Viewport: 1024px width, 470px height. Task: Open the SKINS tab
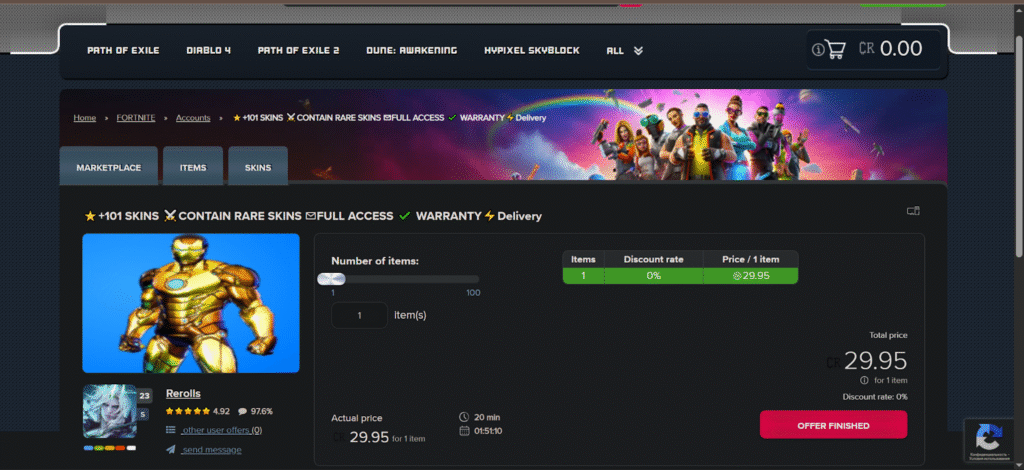click(257, 168)
